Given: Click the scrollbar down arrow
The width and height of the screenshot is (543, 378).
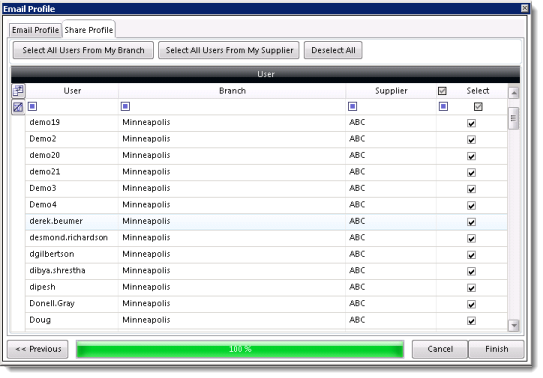Looking at the screenshot, I should 513,325.
